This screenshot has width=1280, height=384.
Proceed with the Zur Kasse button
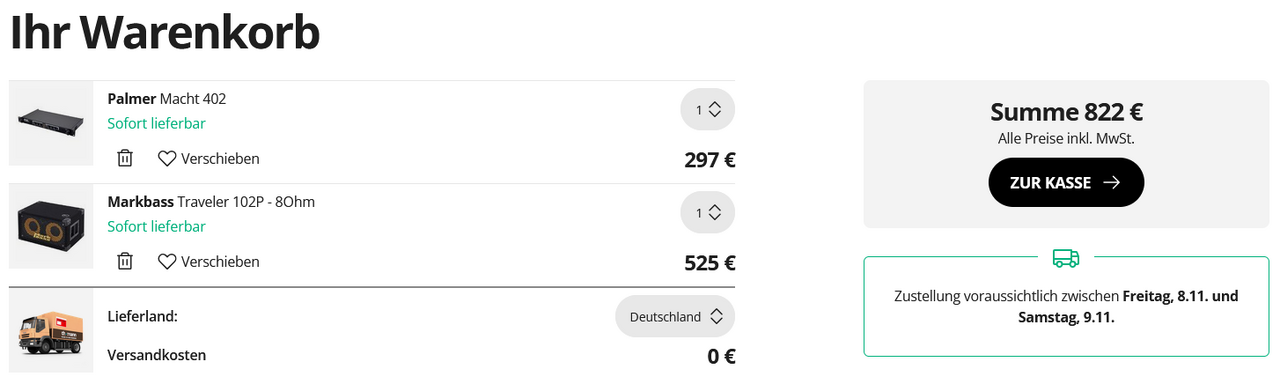click(1066, 182)
